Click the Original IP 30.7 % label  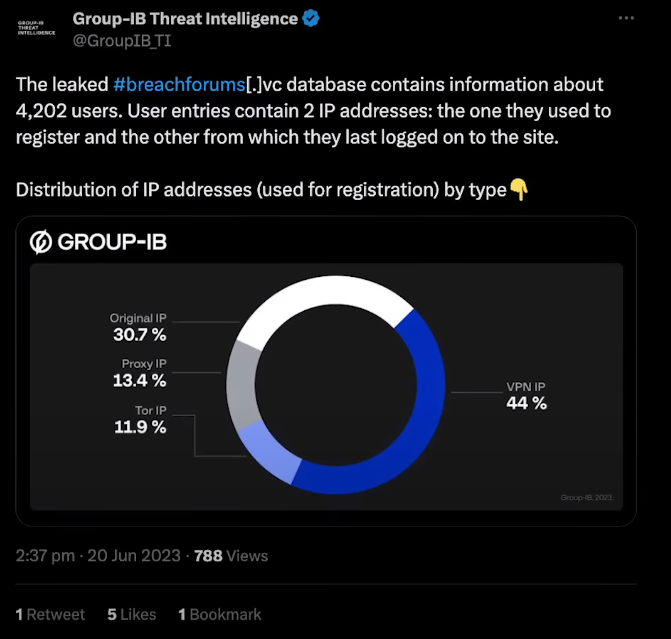(x=138, y=327)
